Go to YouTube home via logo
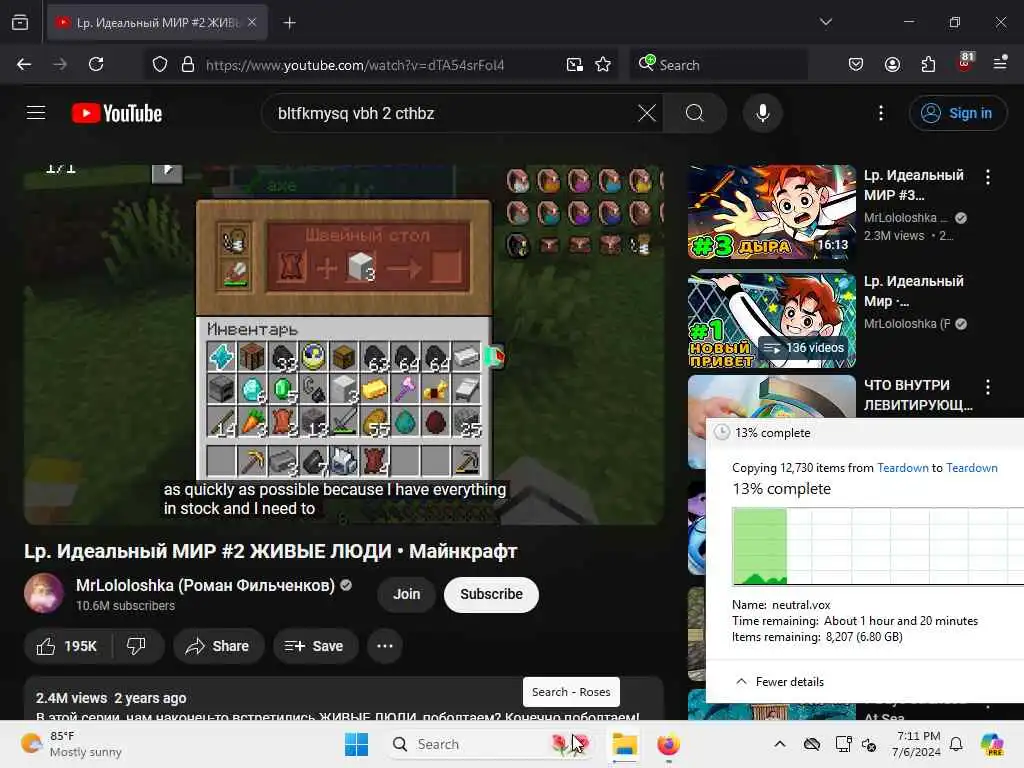The width and height of the screenshot is (1024, 768). (x=117, y=113)
